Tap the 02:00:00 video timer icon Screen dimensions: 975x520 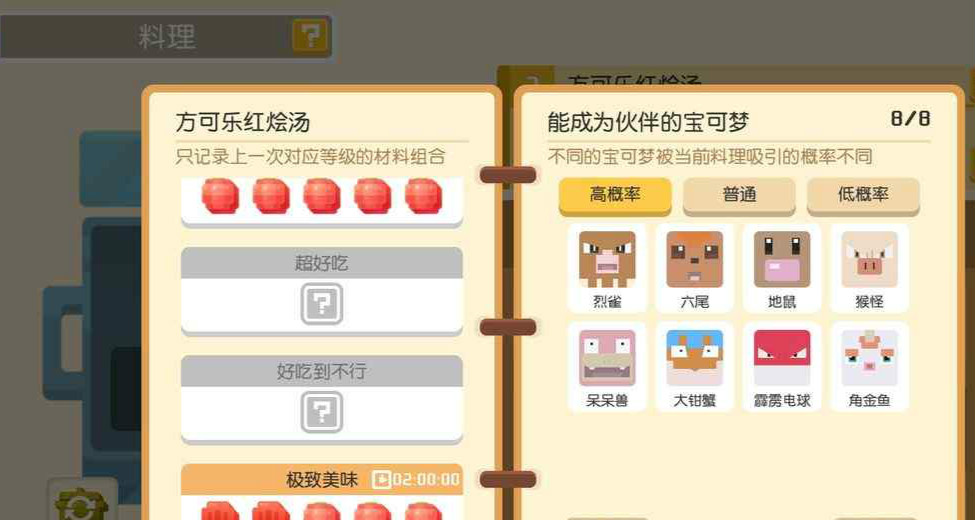click(381, 480)
